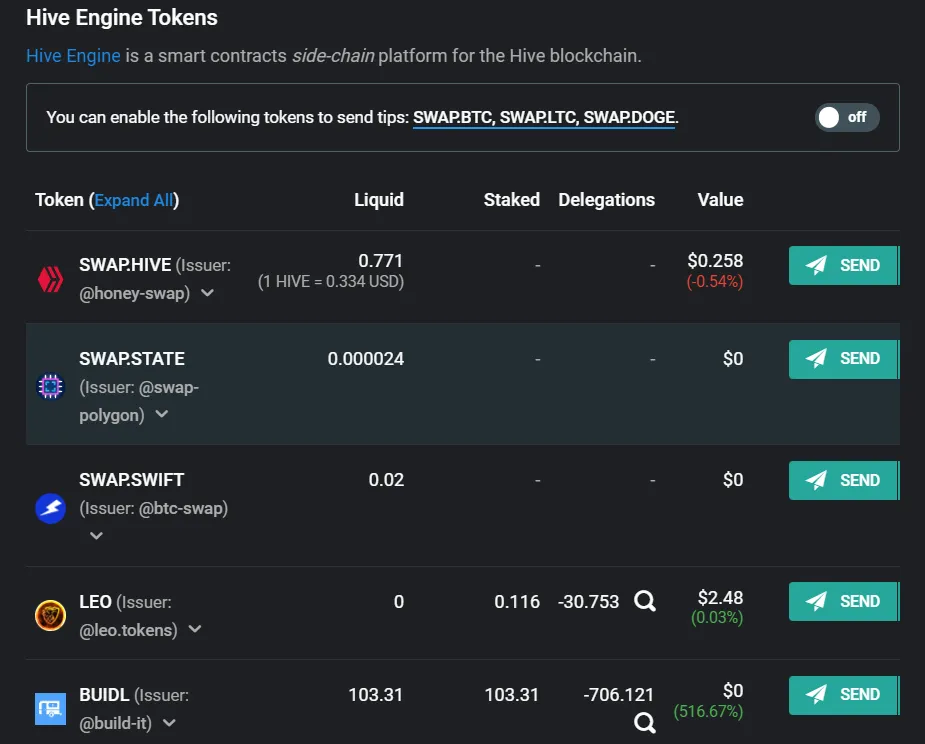Click the Liquid column header
The height and width of the screenshot is (744, 925).
click(379, 200)
